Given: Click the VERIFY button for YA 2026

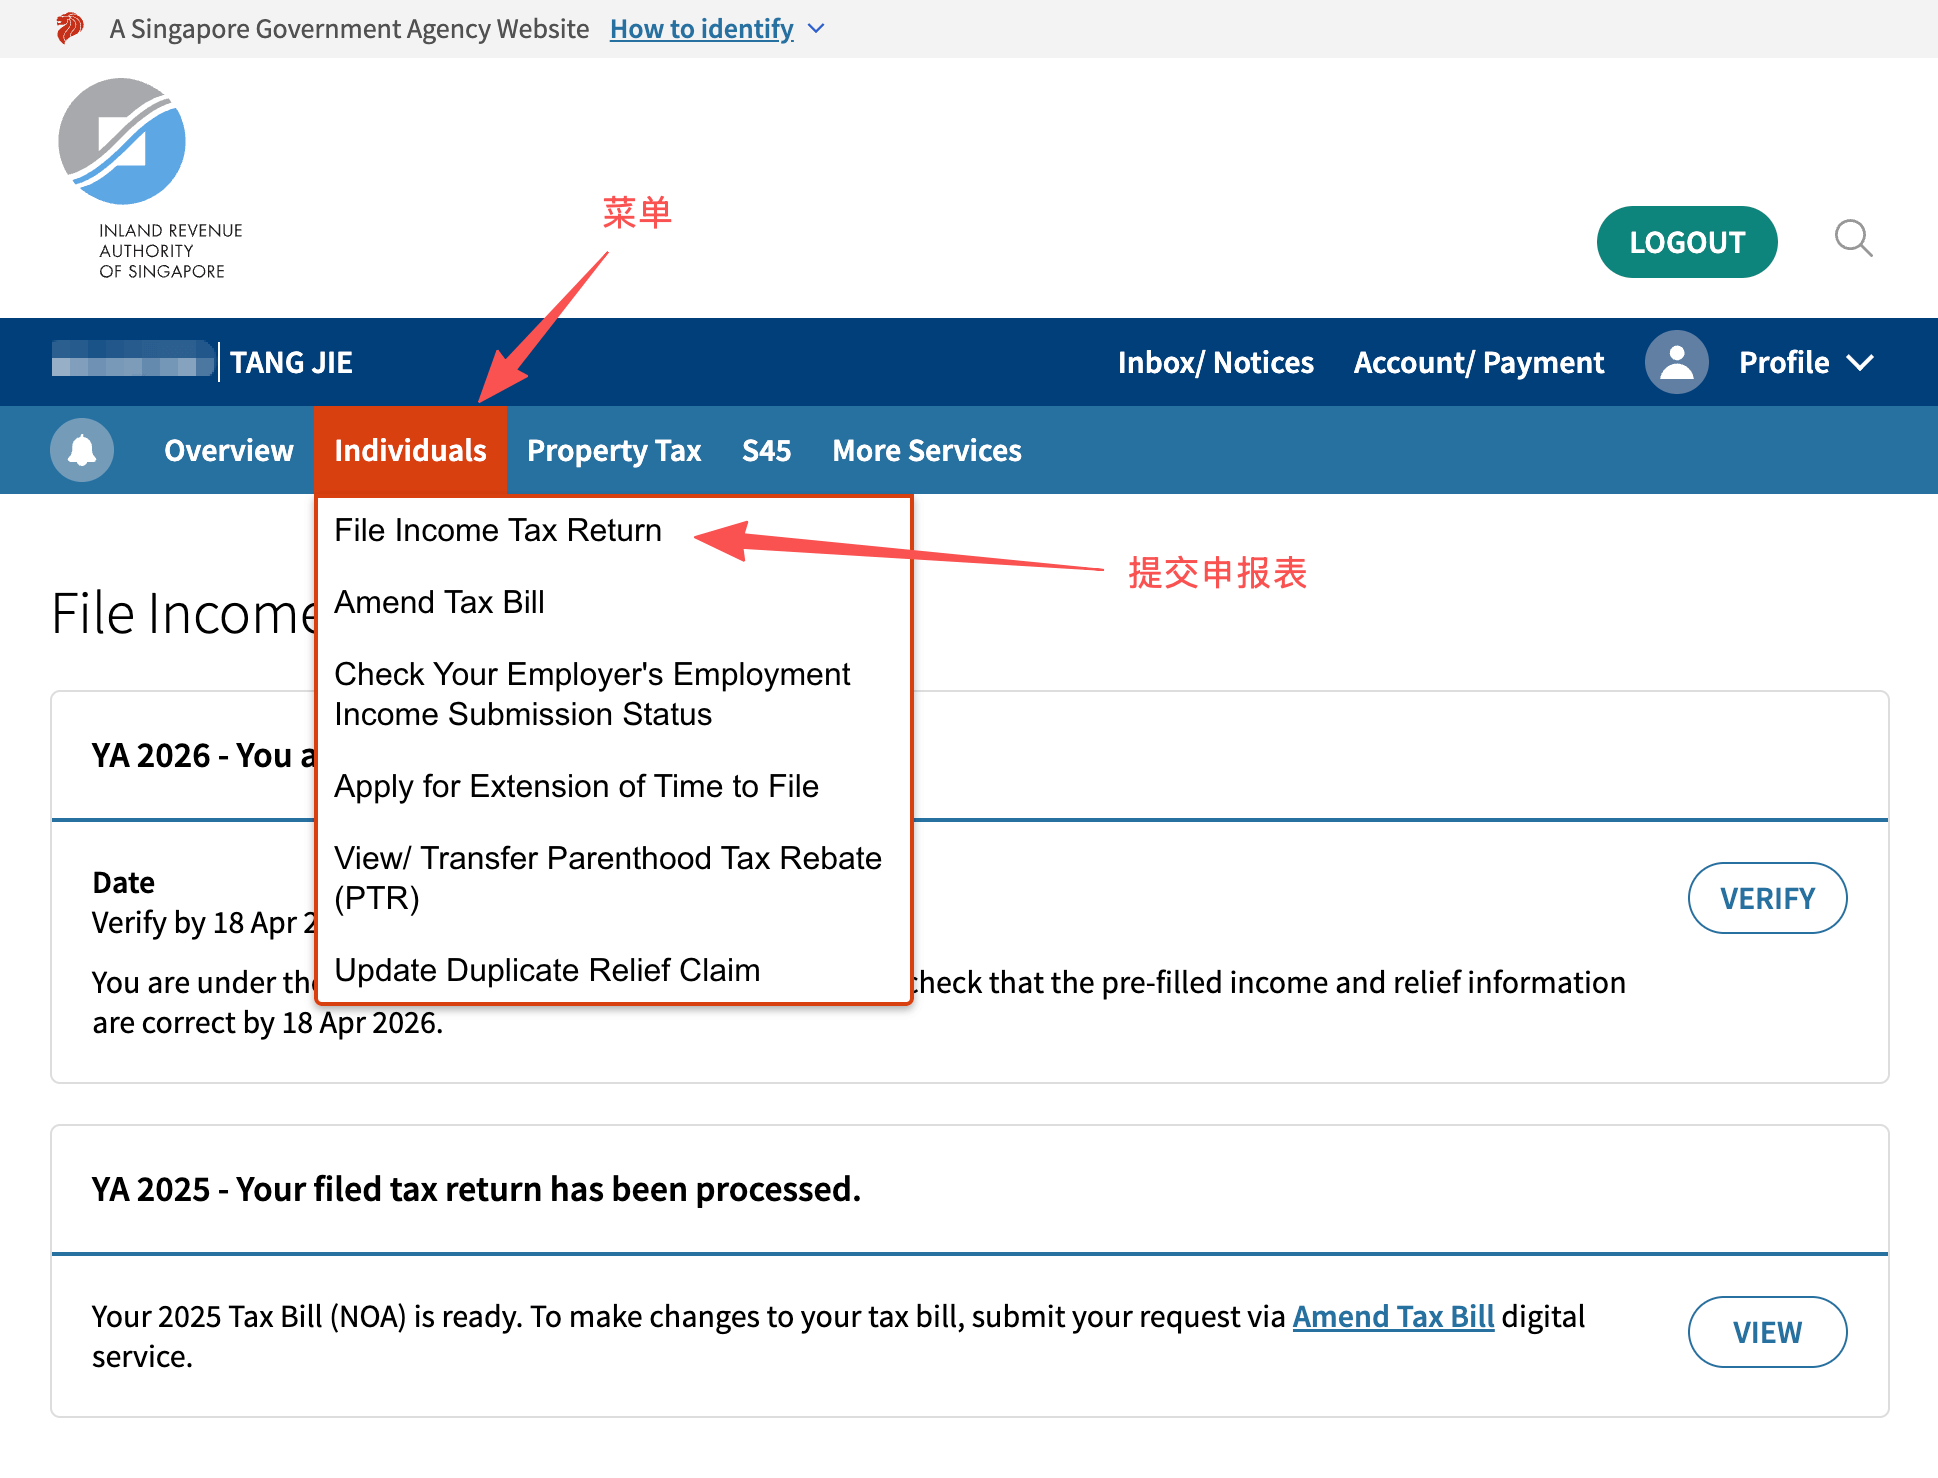Looking at the screenshot, I should point(1766,898).
